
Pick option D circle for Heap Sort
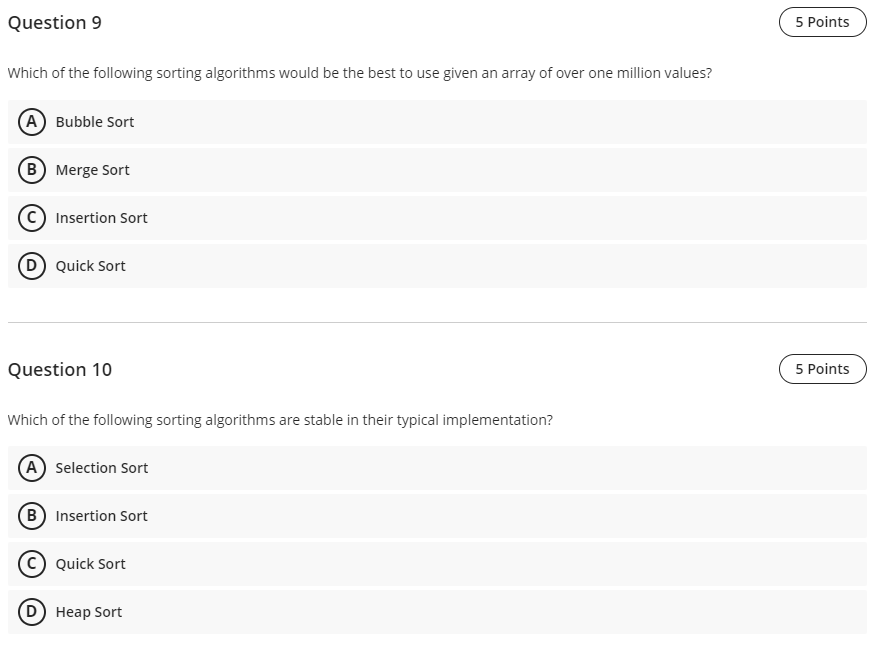point(32,612)
